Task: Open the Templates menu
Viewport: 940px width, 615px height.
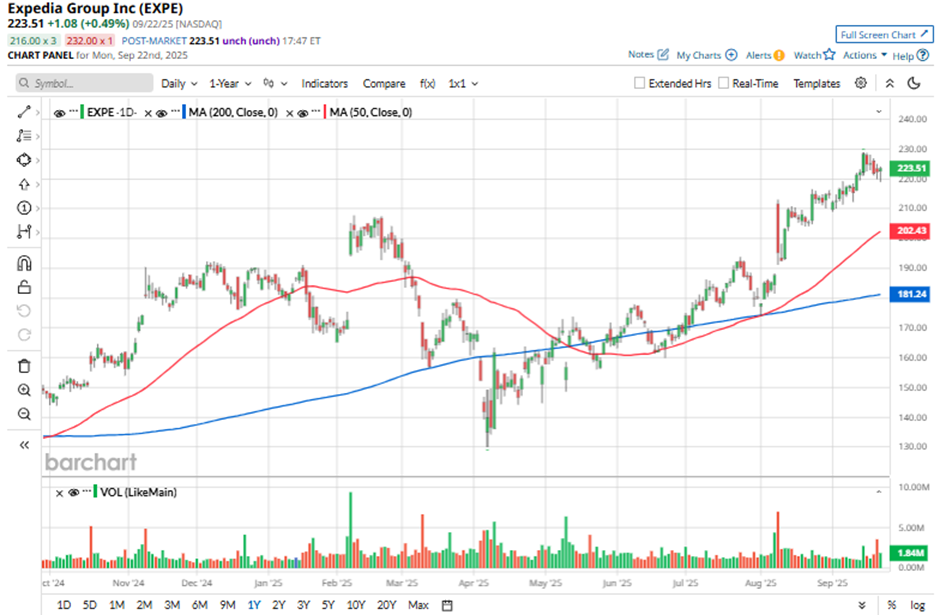Action: click(817, 83)
